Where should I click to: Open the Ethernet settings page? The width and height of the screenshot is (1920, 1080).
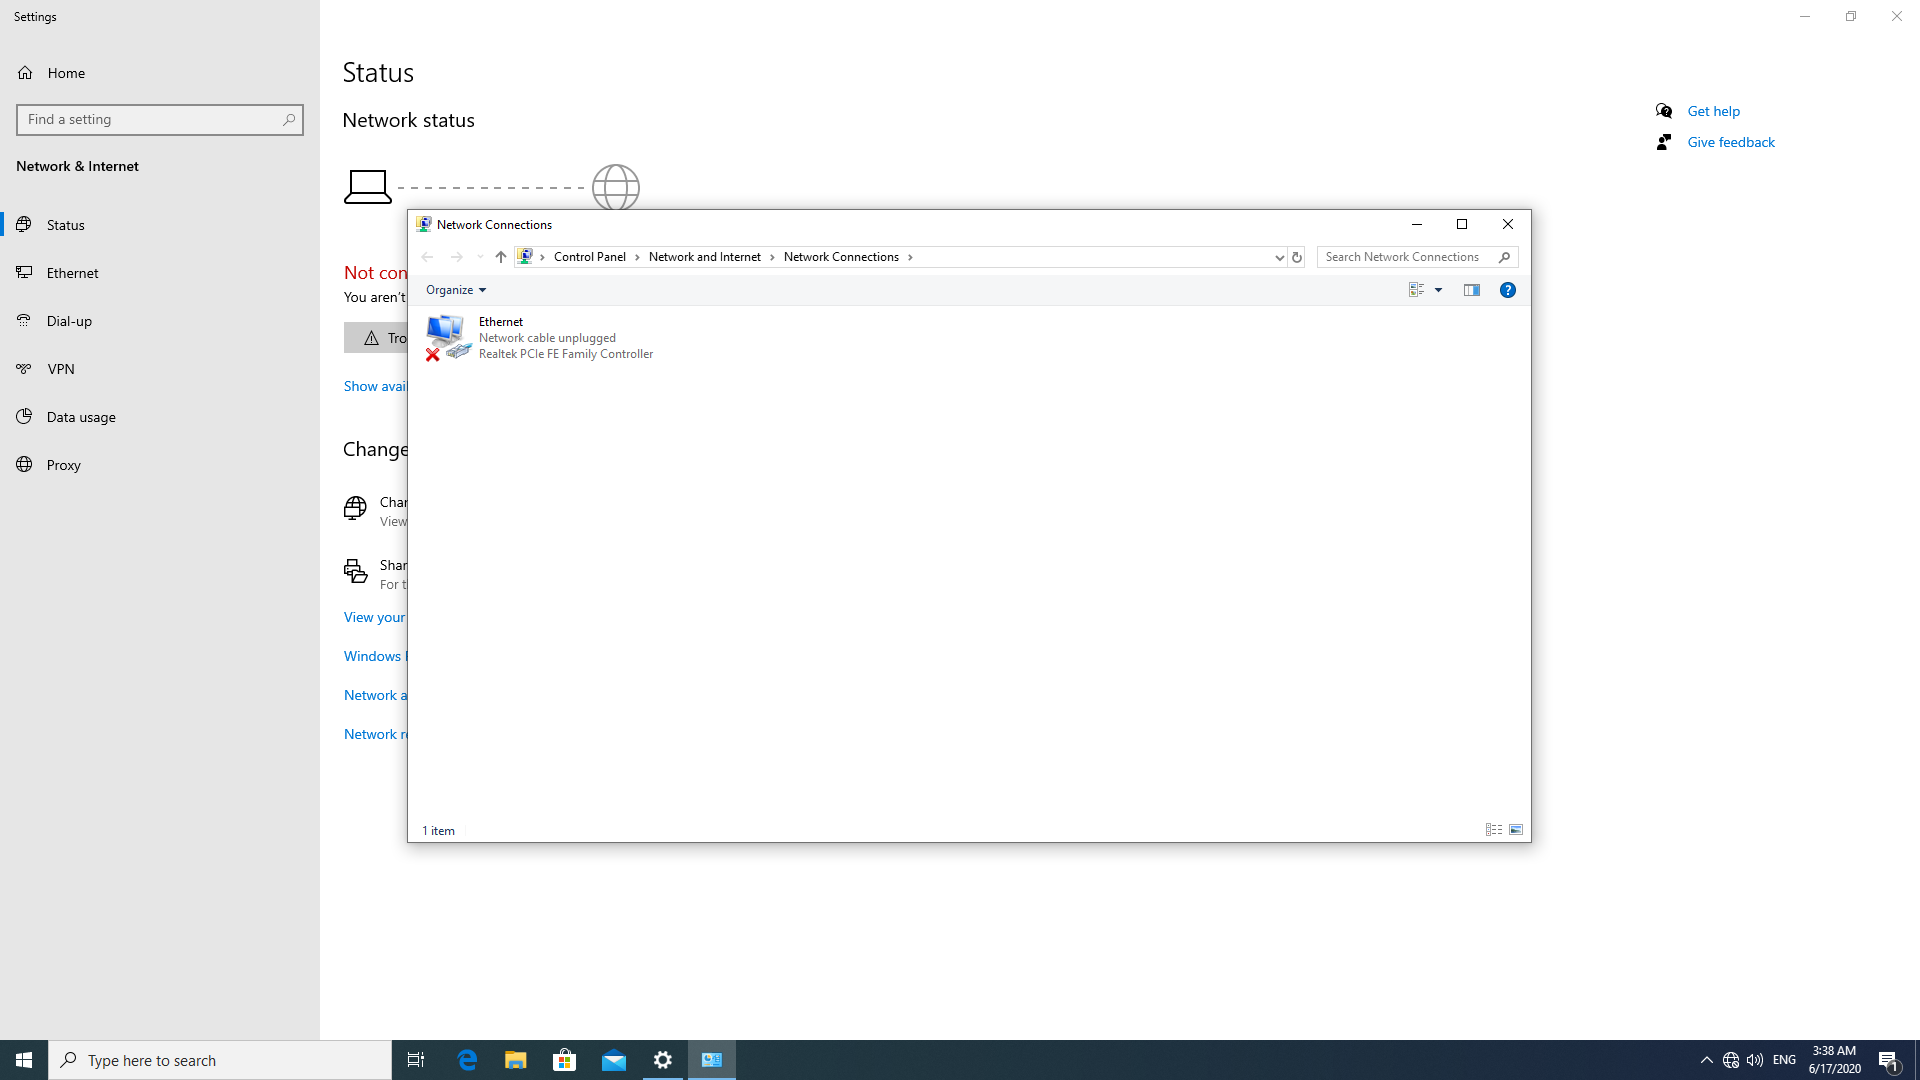click(x=160, y=273)
